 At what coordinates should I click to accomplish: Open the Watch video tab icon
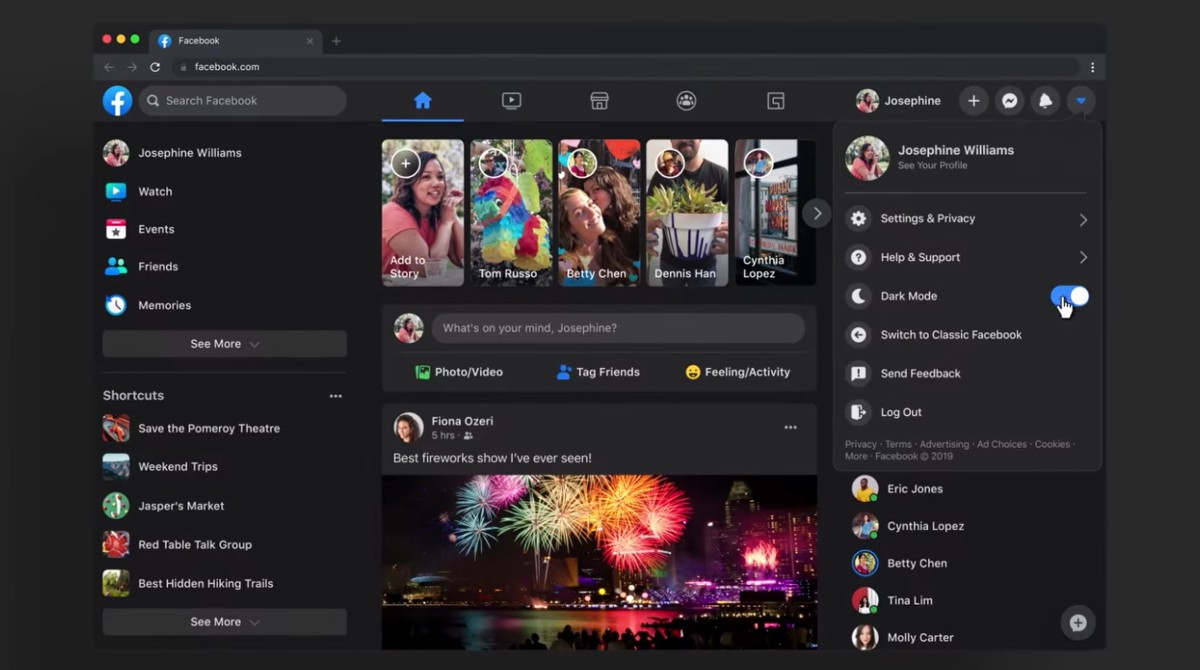click(511, 101)
